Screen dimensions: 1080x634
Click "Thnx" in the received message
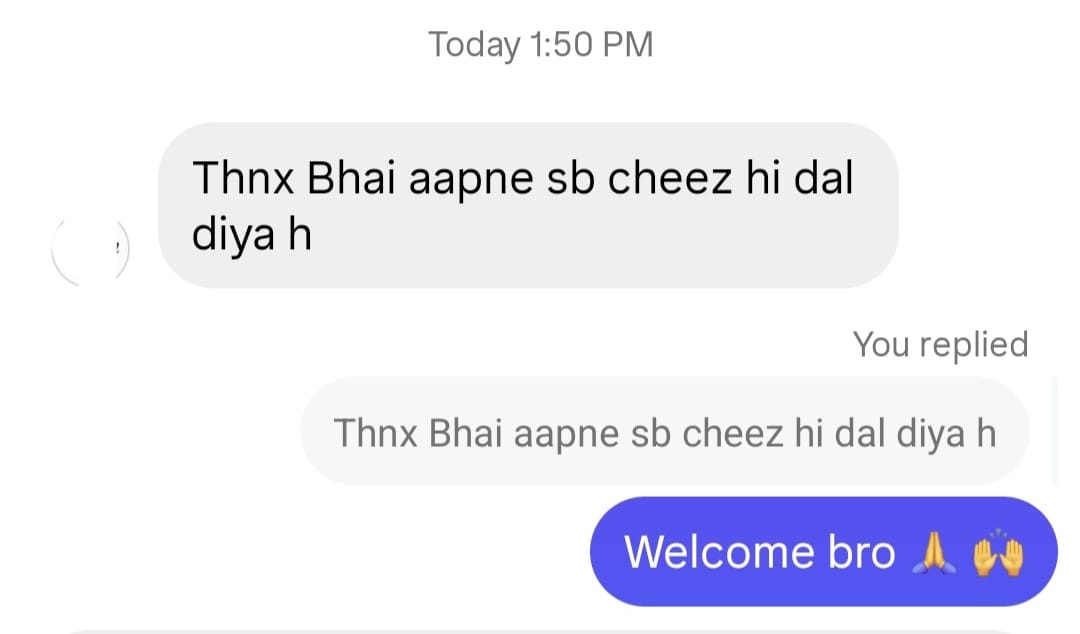click(243, 178)
